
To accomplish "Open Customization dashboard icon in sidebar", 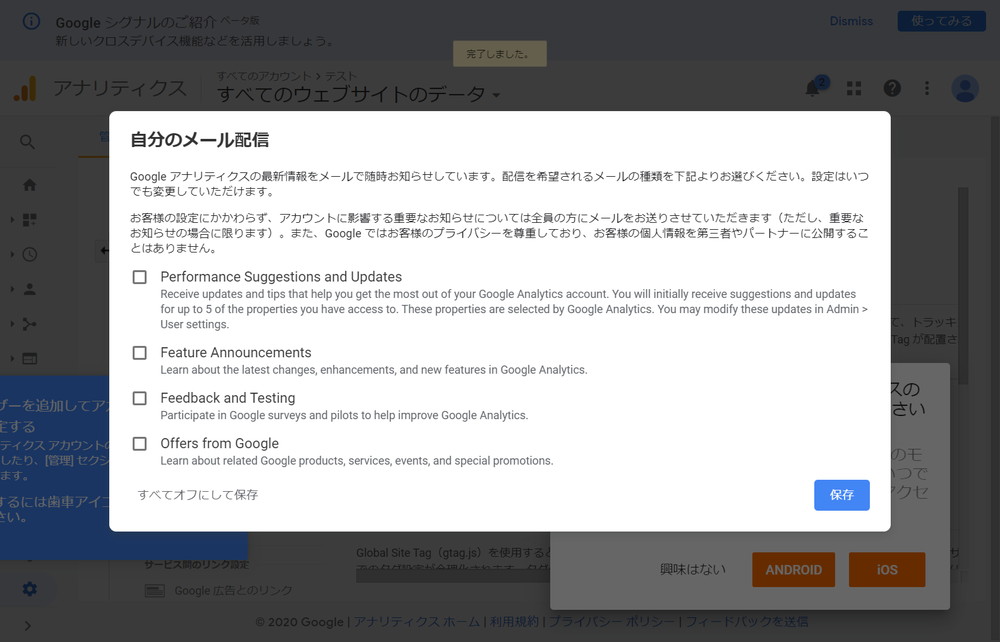I will (x=29, y=220).
